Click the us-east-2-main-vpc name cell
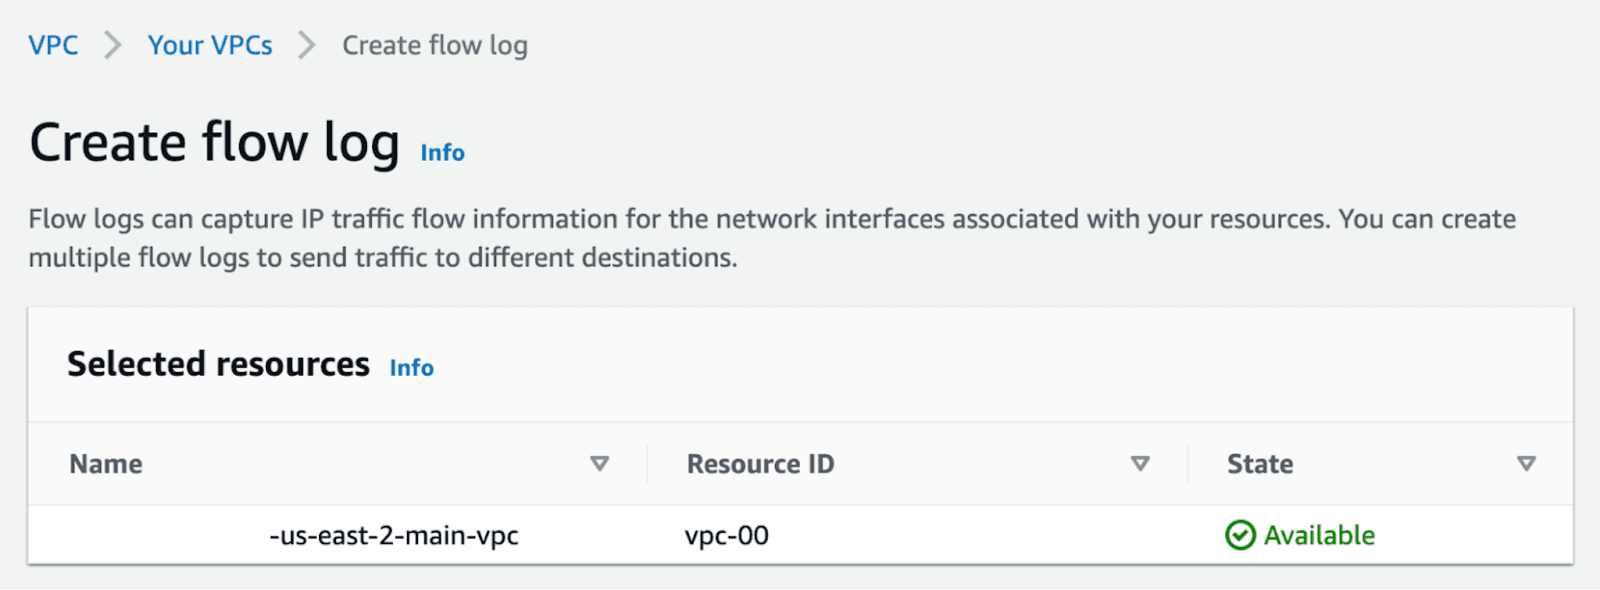This screenshot has width=1600, height=590. click(x=394, y=536)
